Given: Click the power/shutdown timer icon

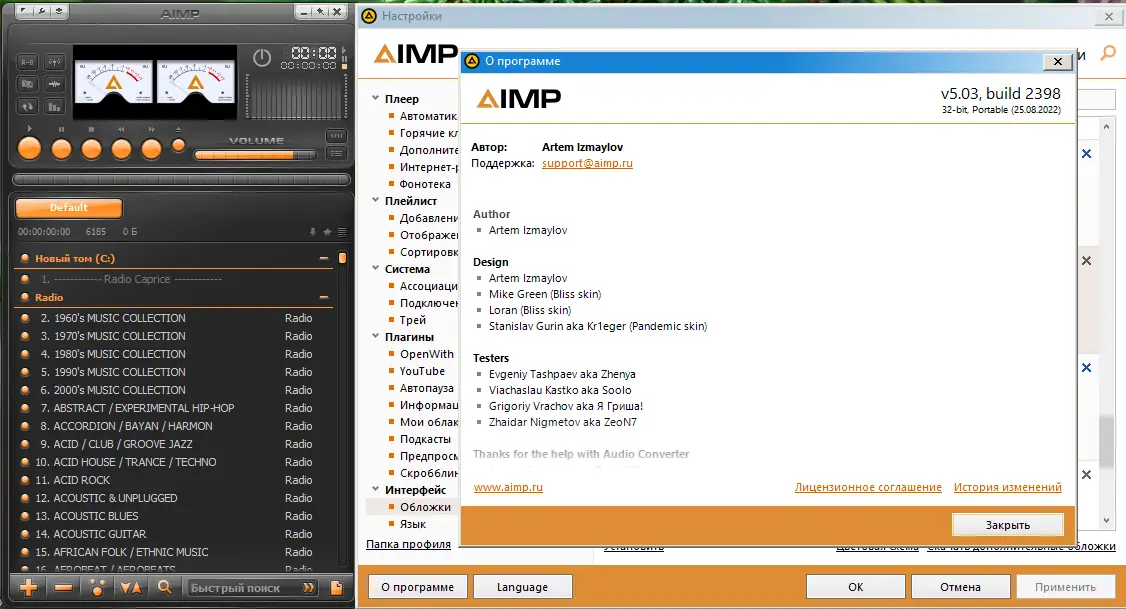Looking at the screenshot, I should tap(262, 57).
